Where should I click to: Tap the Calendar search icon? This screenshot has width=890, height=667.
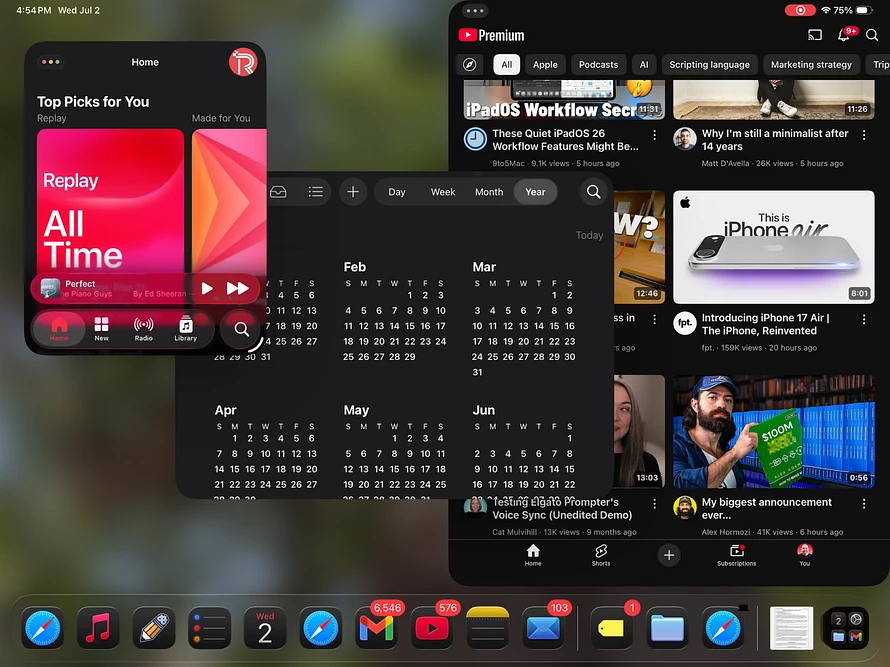click(593, 192)
